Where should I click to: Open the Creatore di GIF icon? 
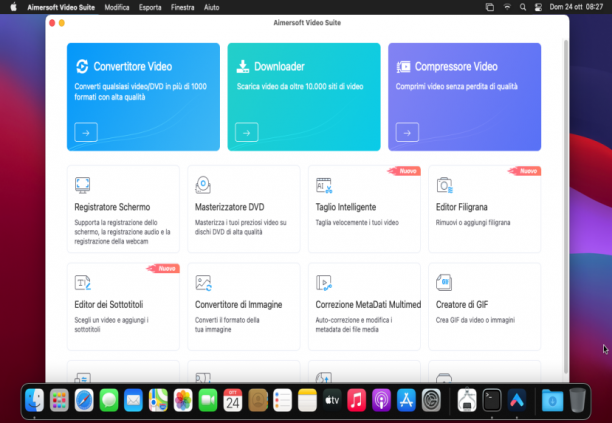444,283
